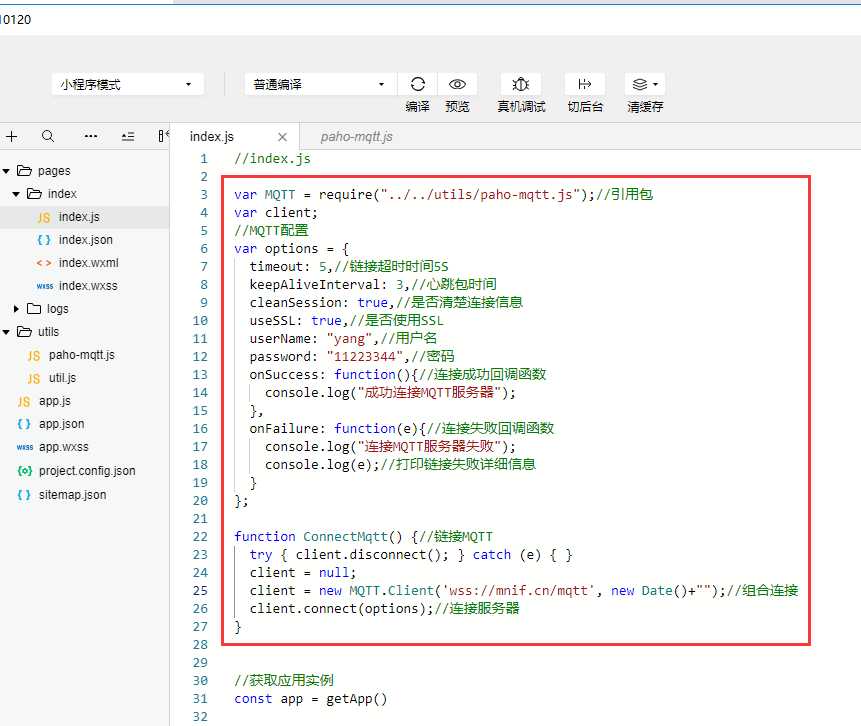Viewport: 861px width, 726px height.
Task: Click the //index.js comment on line 1
Action: [272, 159]
